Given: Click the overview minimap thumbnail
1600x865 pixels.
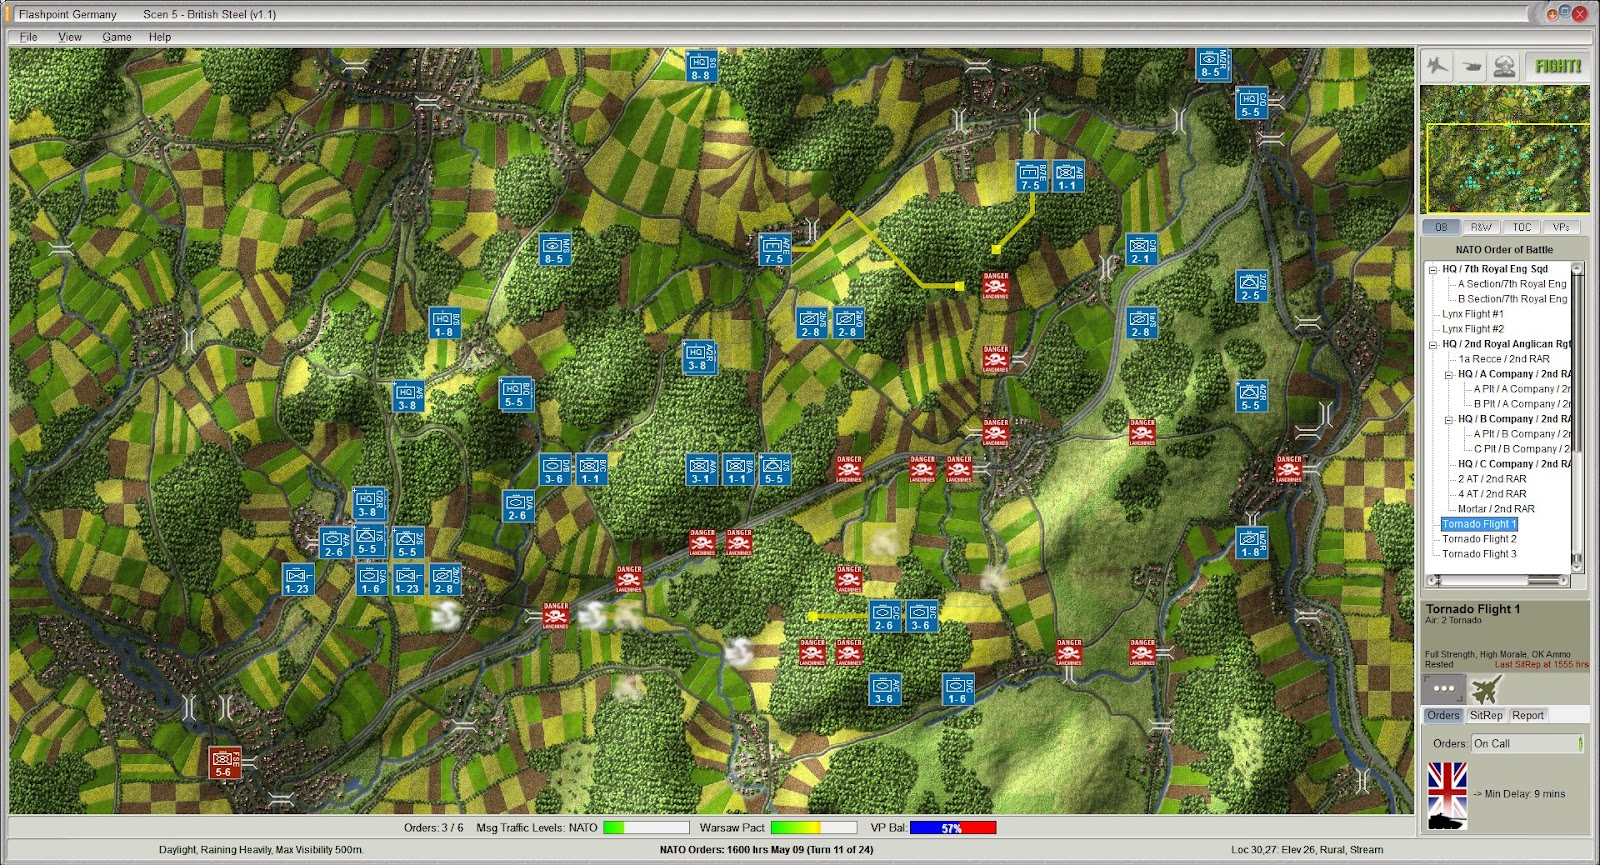Looking at the screenshot, I should pos(1505,149).
